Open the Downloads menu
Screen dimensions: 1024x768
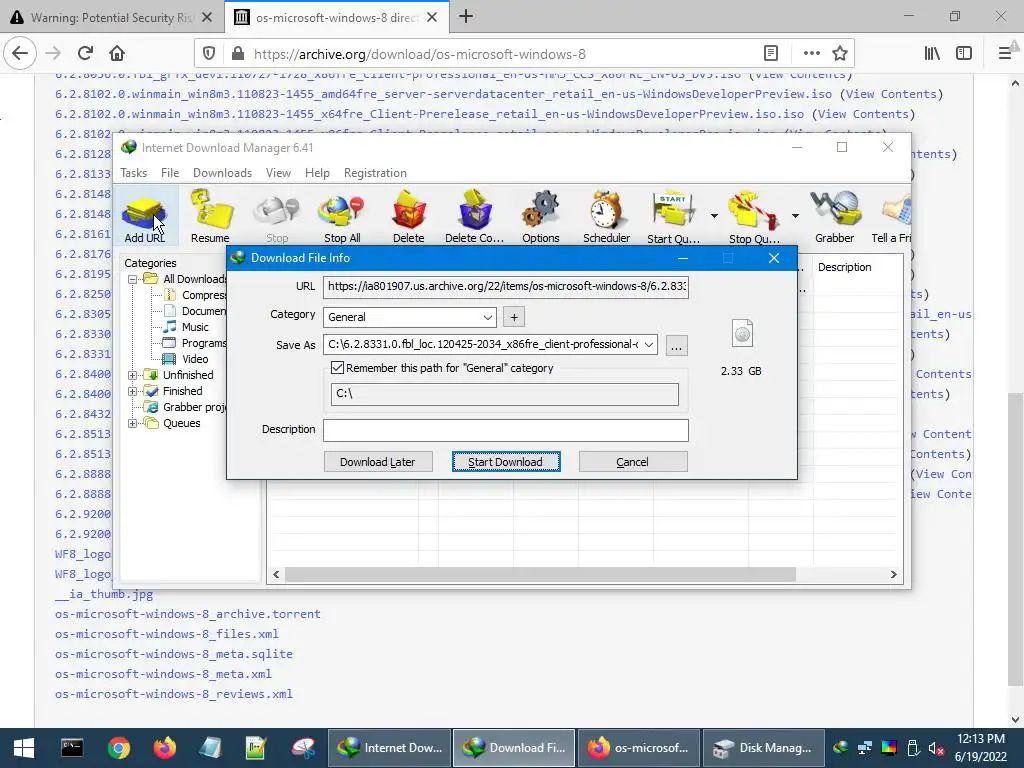tap(222, 173)
